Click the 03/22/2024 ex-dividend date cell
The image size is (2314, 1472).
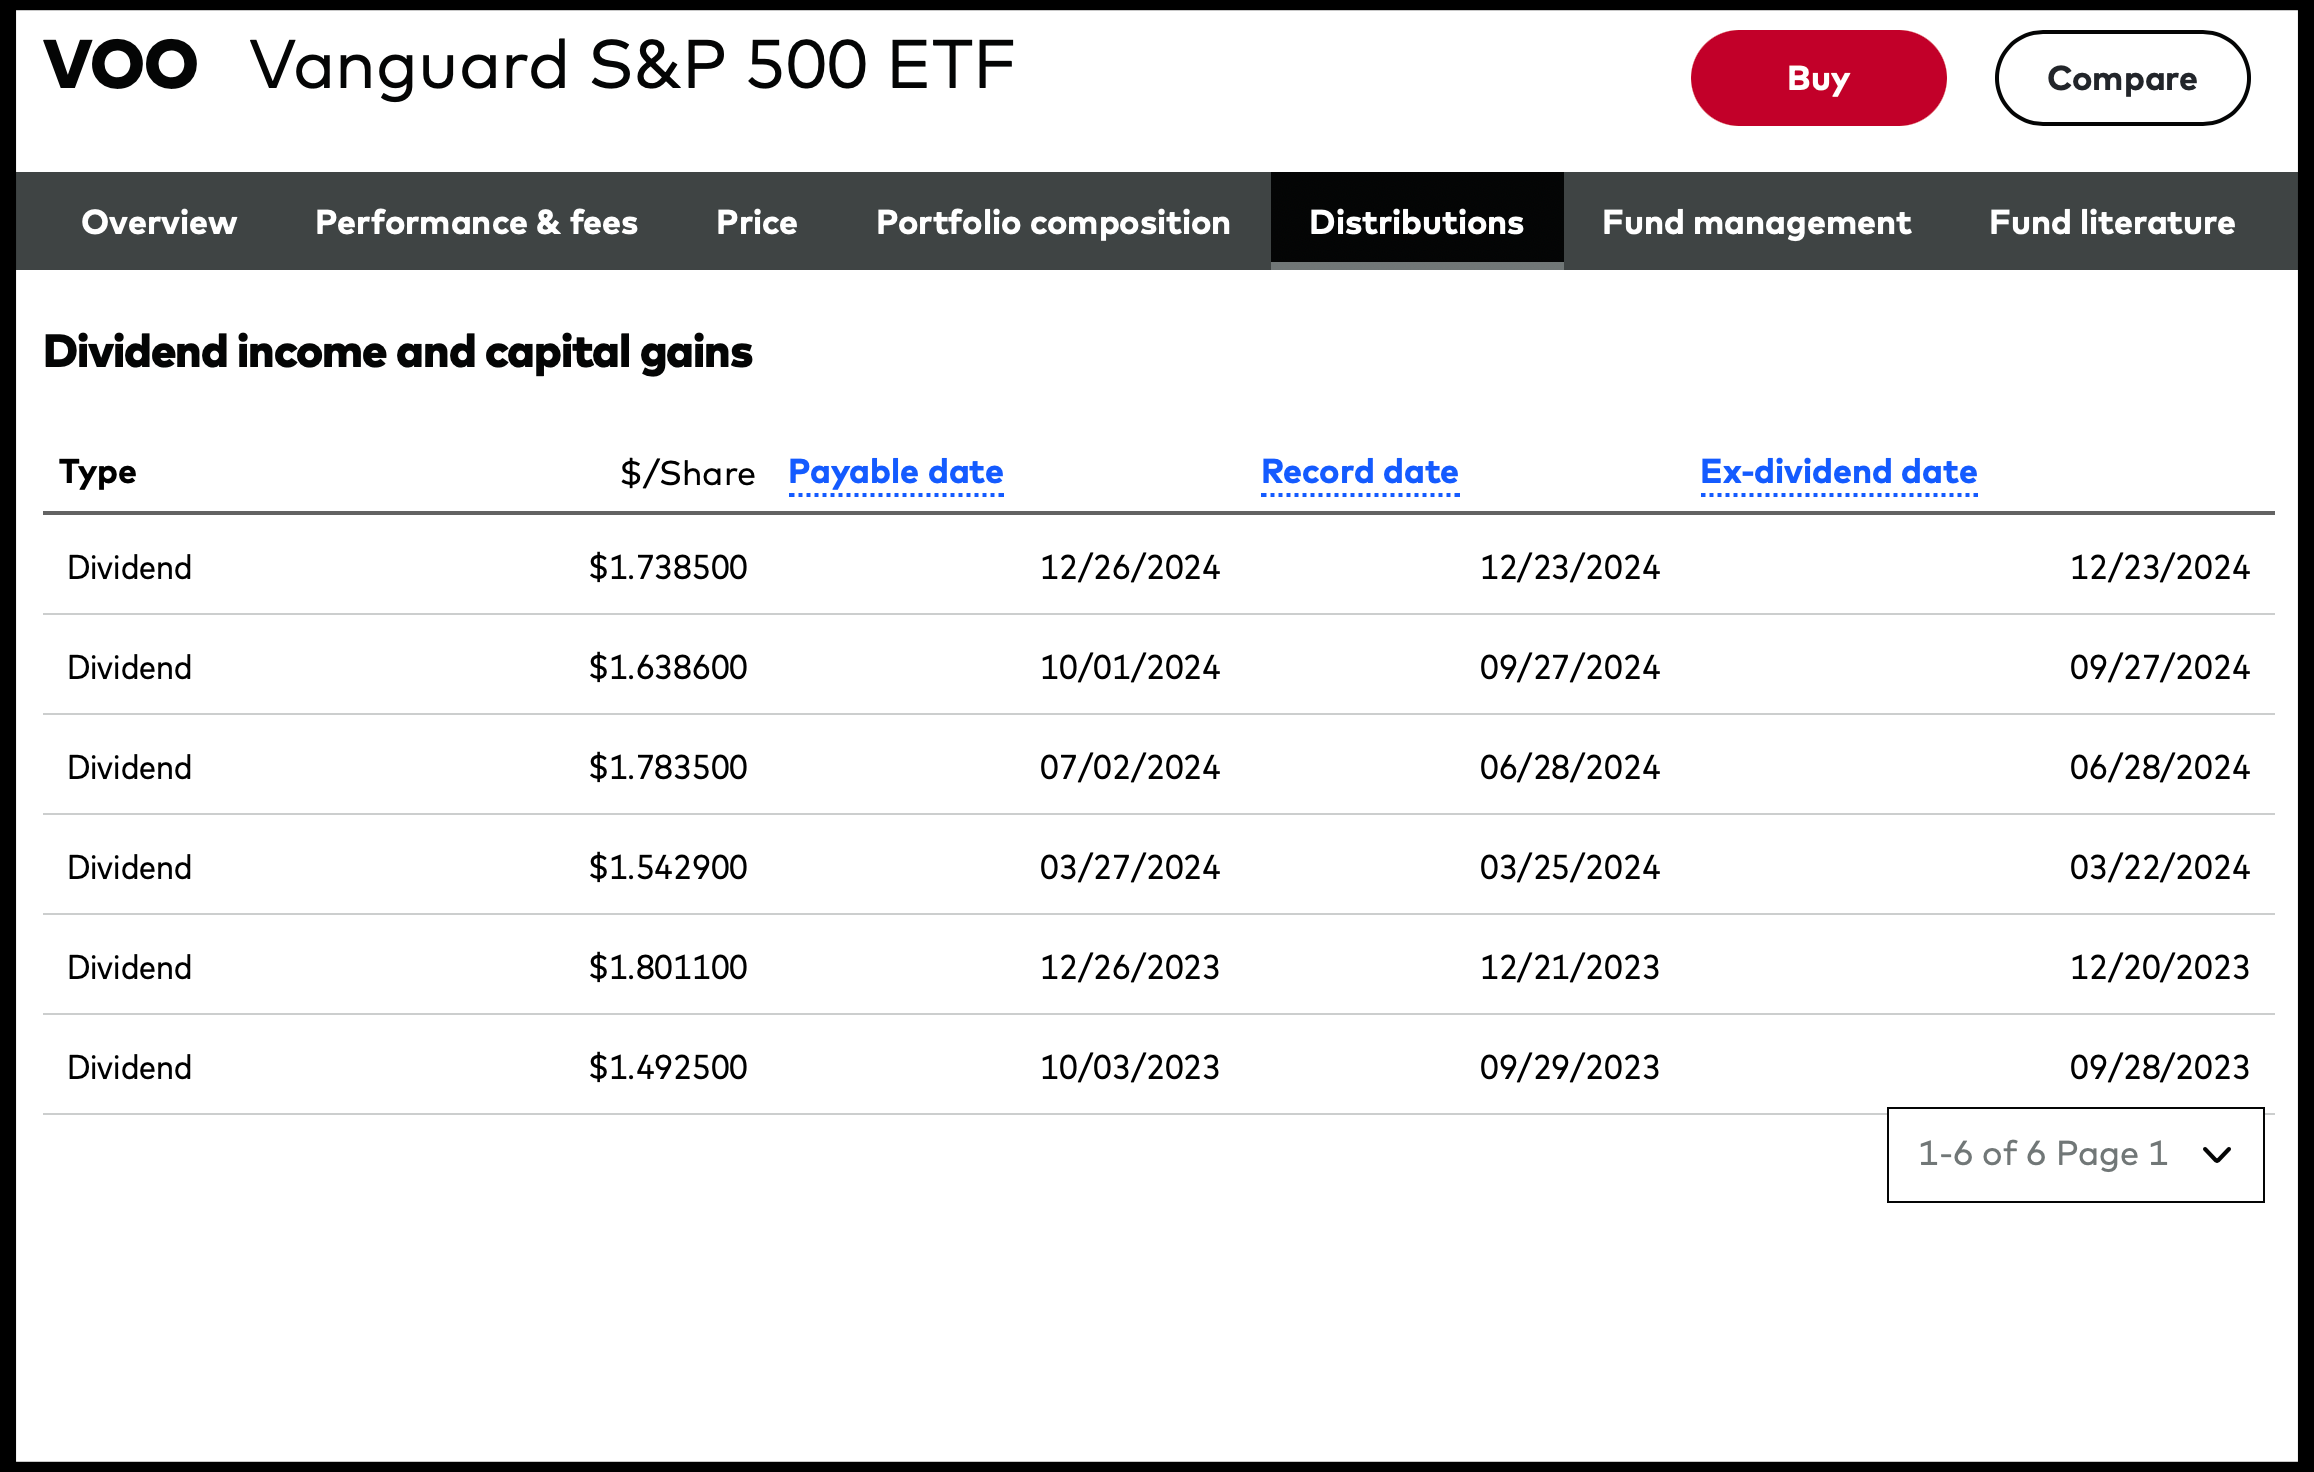[x=2158, y=867]
